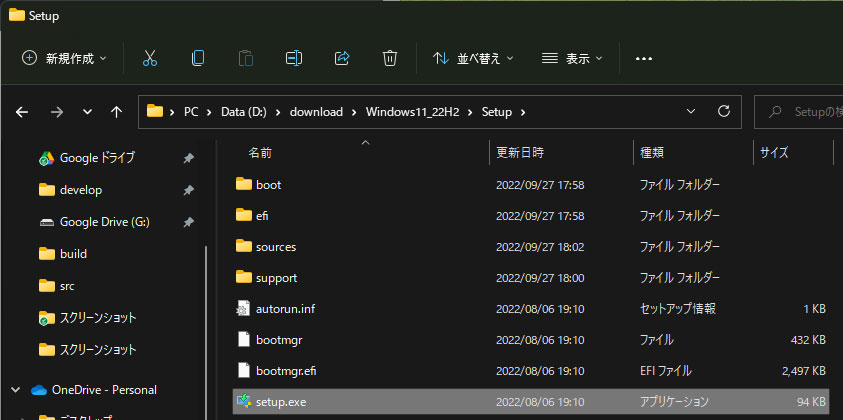Open Google ドライブ in sidebar
This screenshot has width=843, height=420.
tap(97, 158)
